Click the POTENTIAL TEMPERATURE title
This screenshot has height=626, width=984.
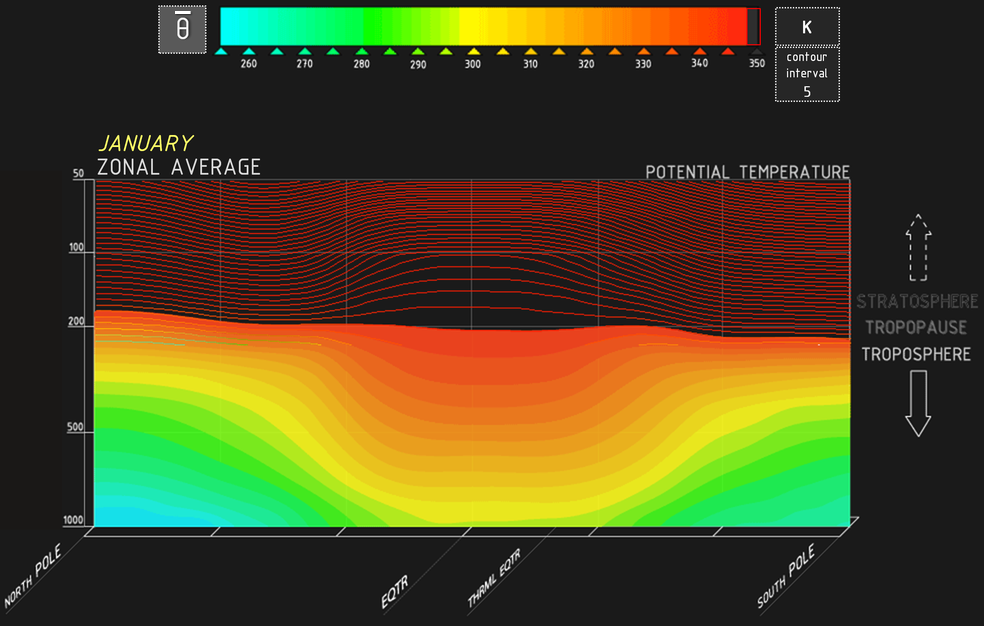tap(747, 172)
